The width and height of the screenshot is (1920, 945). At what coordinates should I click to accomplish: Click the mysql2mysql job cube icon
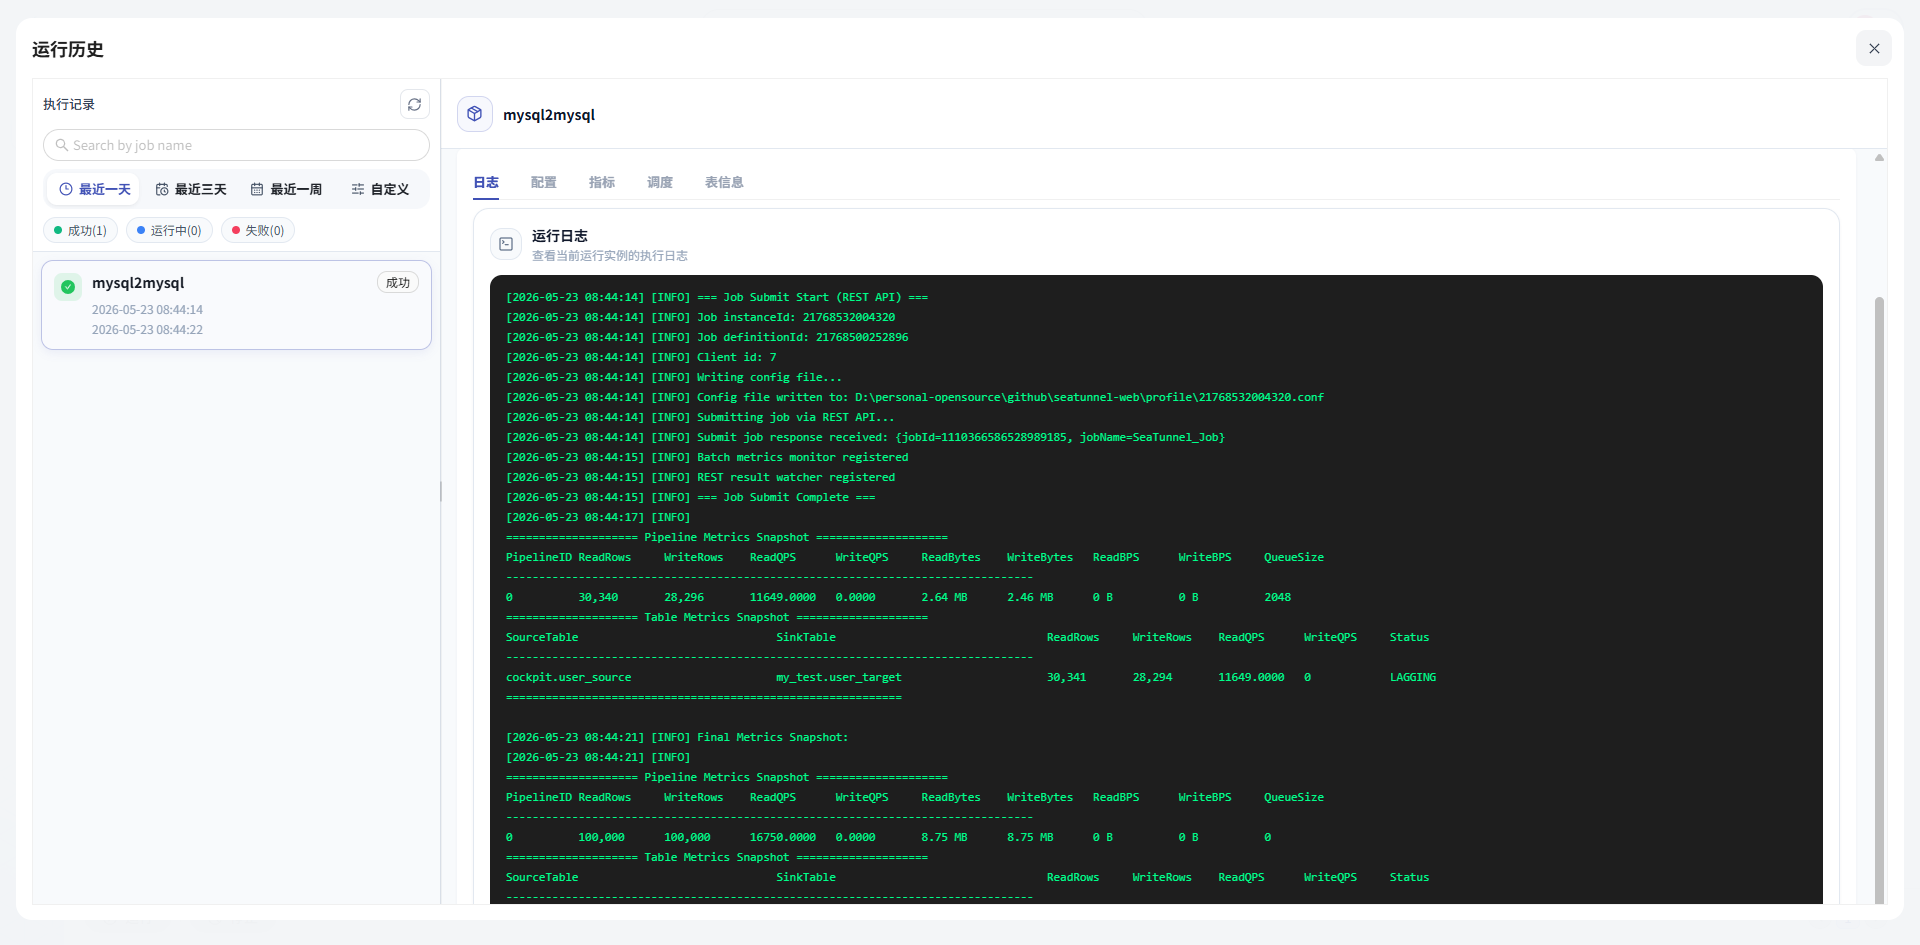(x=475, y=114)
